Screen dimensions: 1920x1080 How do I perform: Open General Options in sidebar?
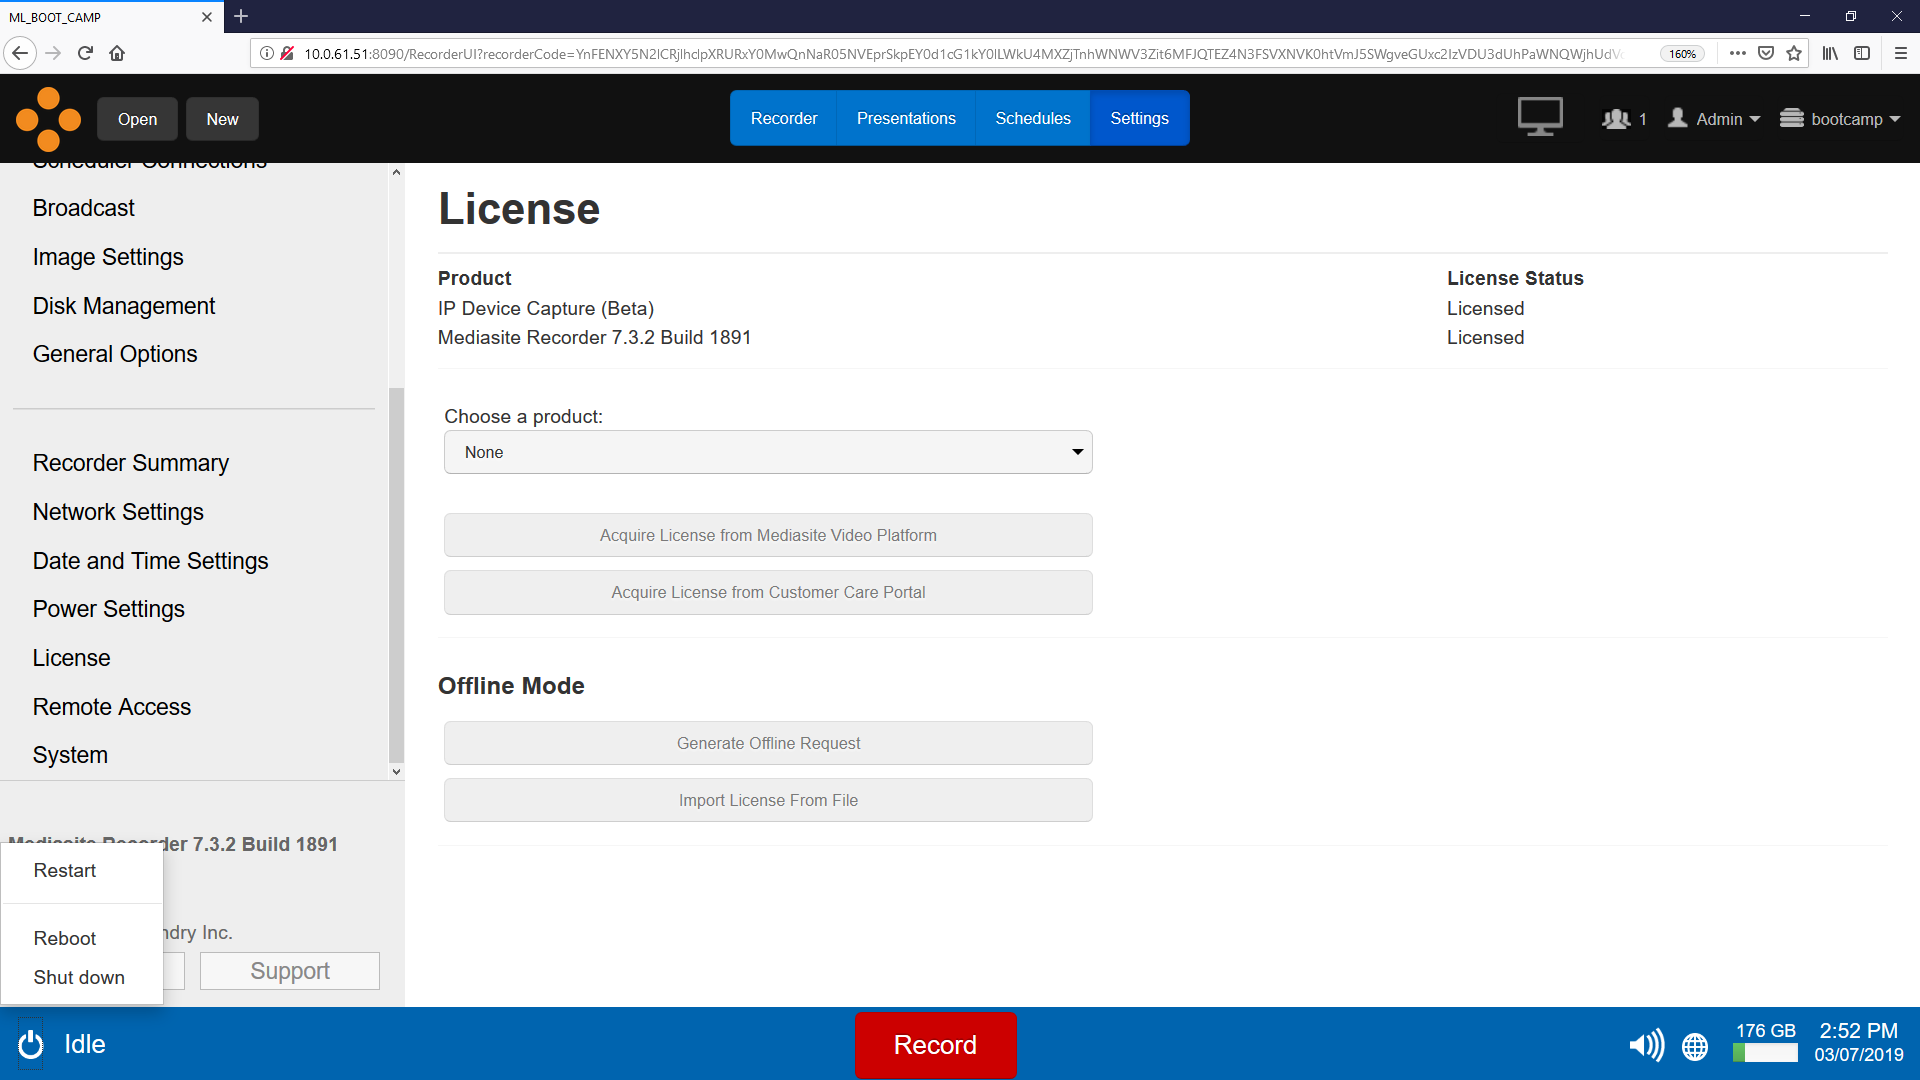115,354
